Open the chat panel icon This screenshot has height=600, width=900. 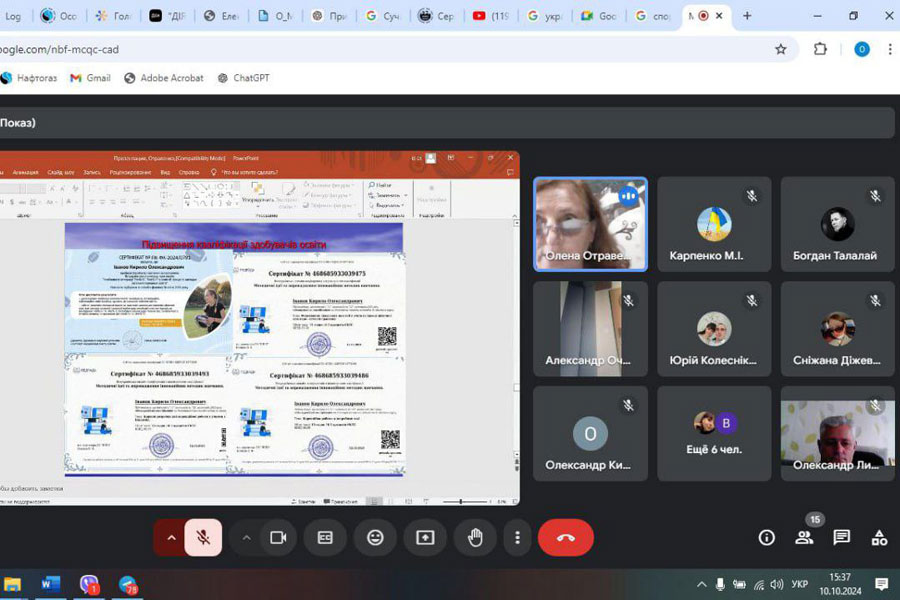click(x=842, y=538)
